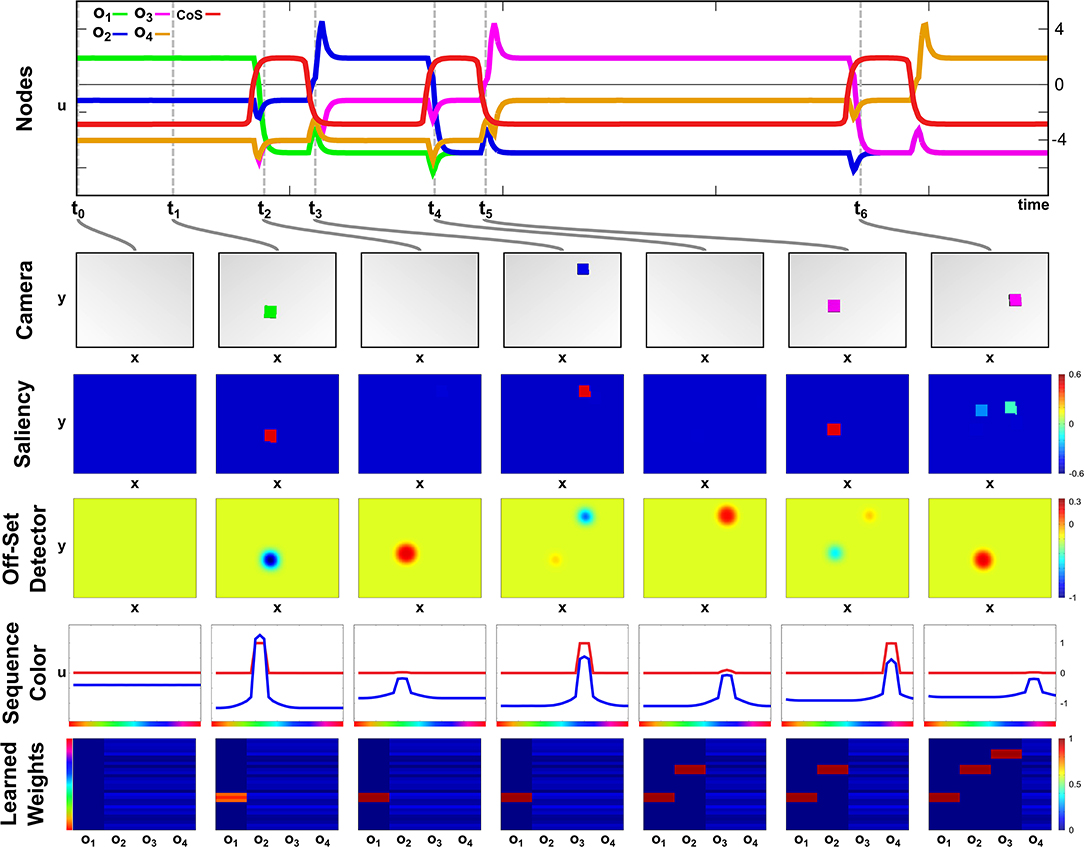1084x847 pixels.
Task: Click the t2 time marker label
Action: [264, 208]
